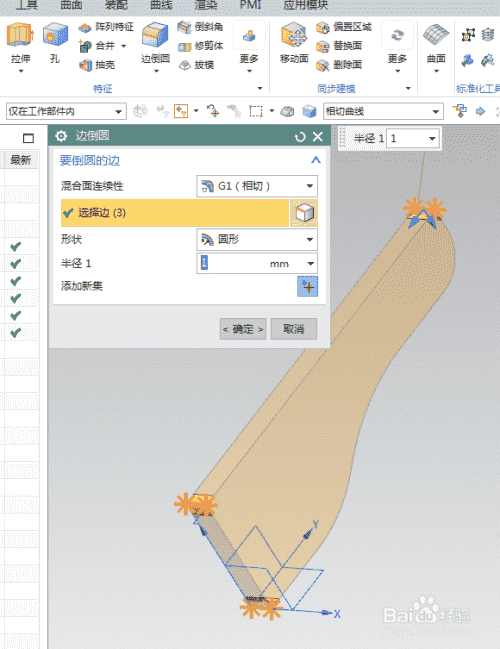Click the blue solid cube icon in selection bar
Image resolution: width=500 pixels, height=649 pixels.
point(309,111)
